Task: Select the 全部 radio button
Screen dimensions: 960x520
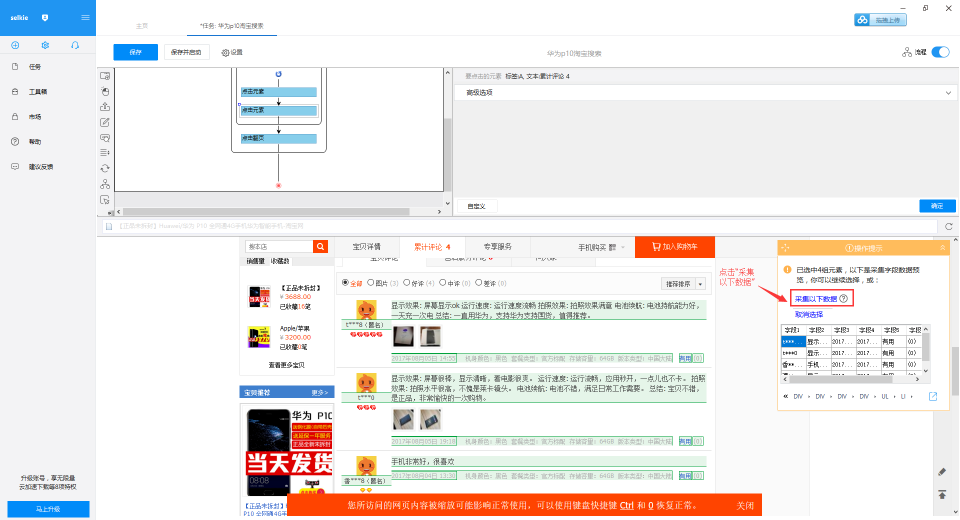Action: (x=345, y=283)
